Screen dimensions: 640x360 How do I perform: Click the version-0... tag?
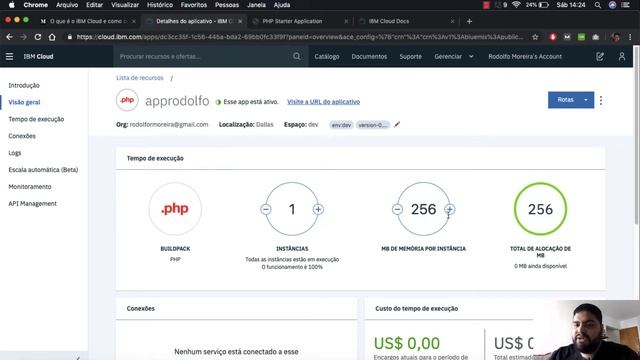373,125
